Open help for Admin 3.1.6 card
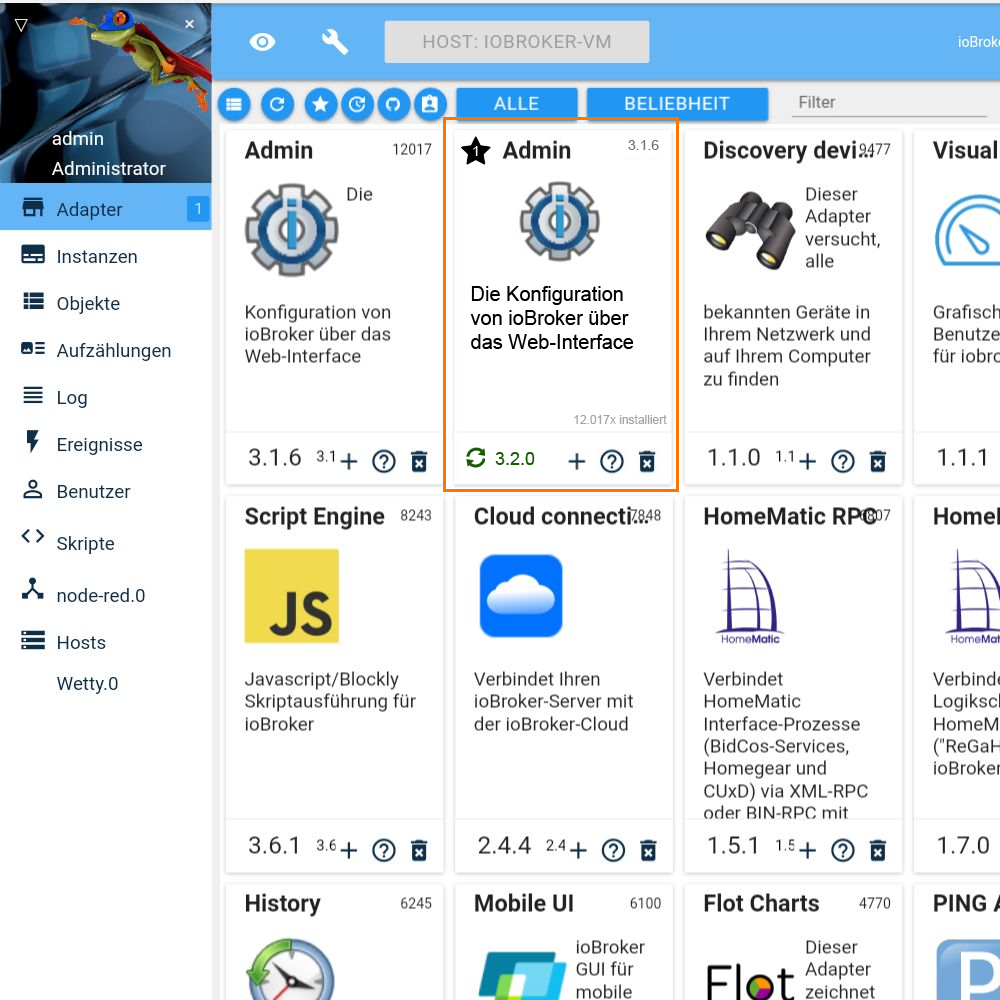The height and width of the screenshot is (1000, 1000). [x=384, y=461]
